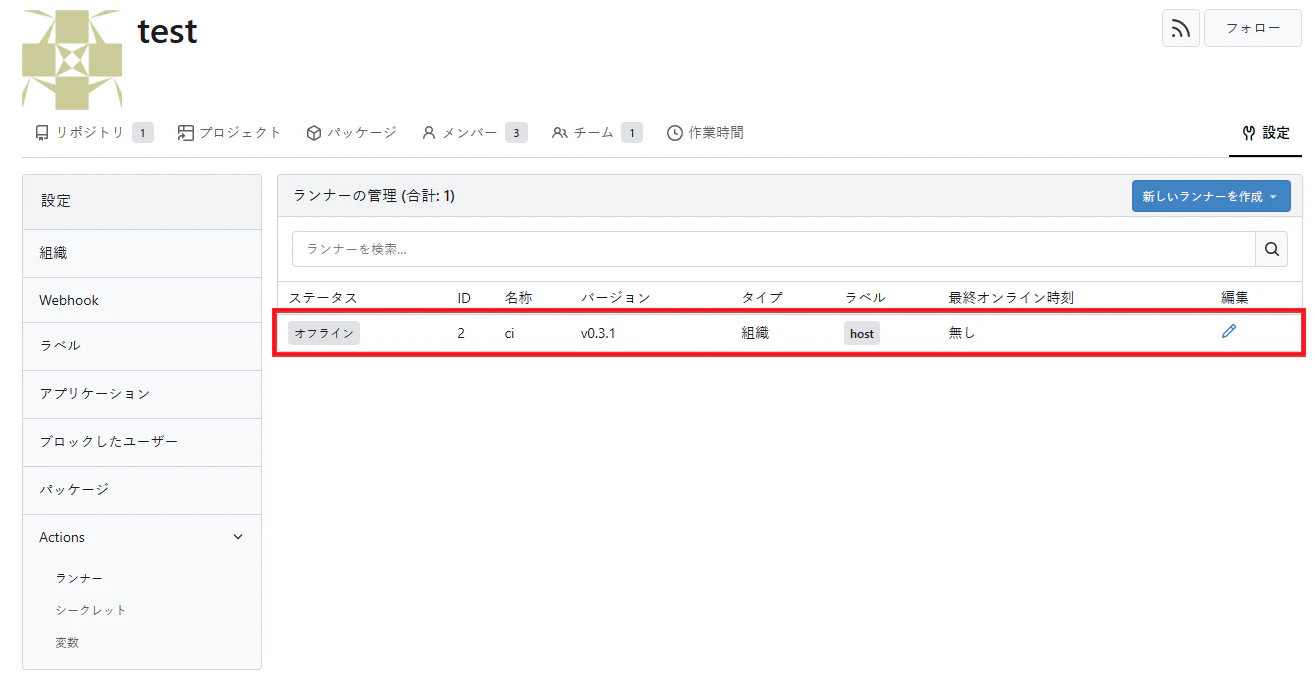
Task: Go to the メンバー tab
Action: [x=474, y=133]
